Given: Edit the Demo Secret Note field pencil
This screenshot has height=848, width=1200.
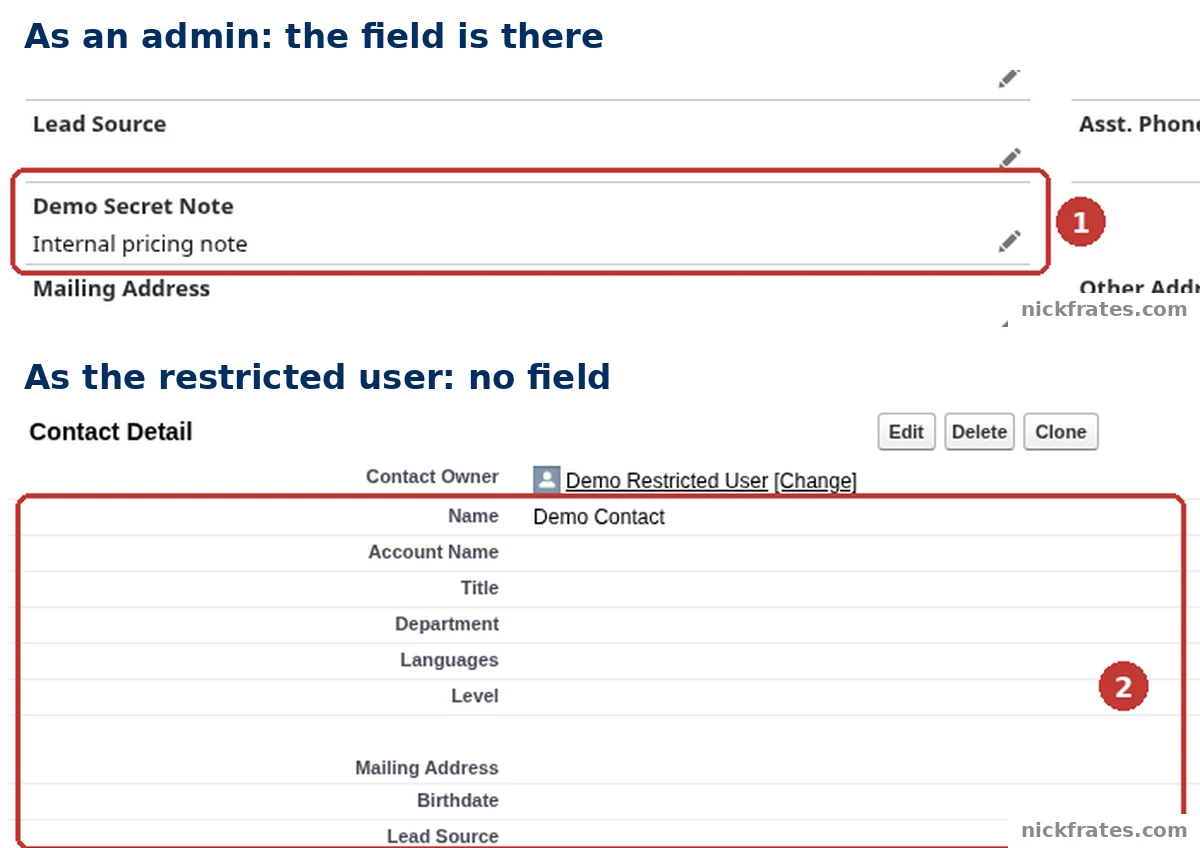Looking at the screenshot, I should coord(1009,241).
